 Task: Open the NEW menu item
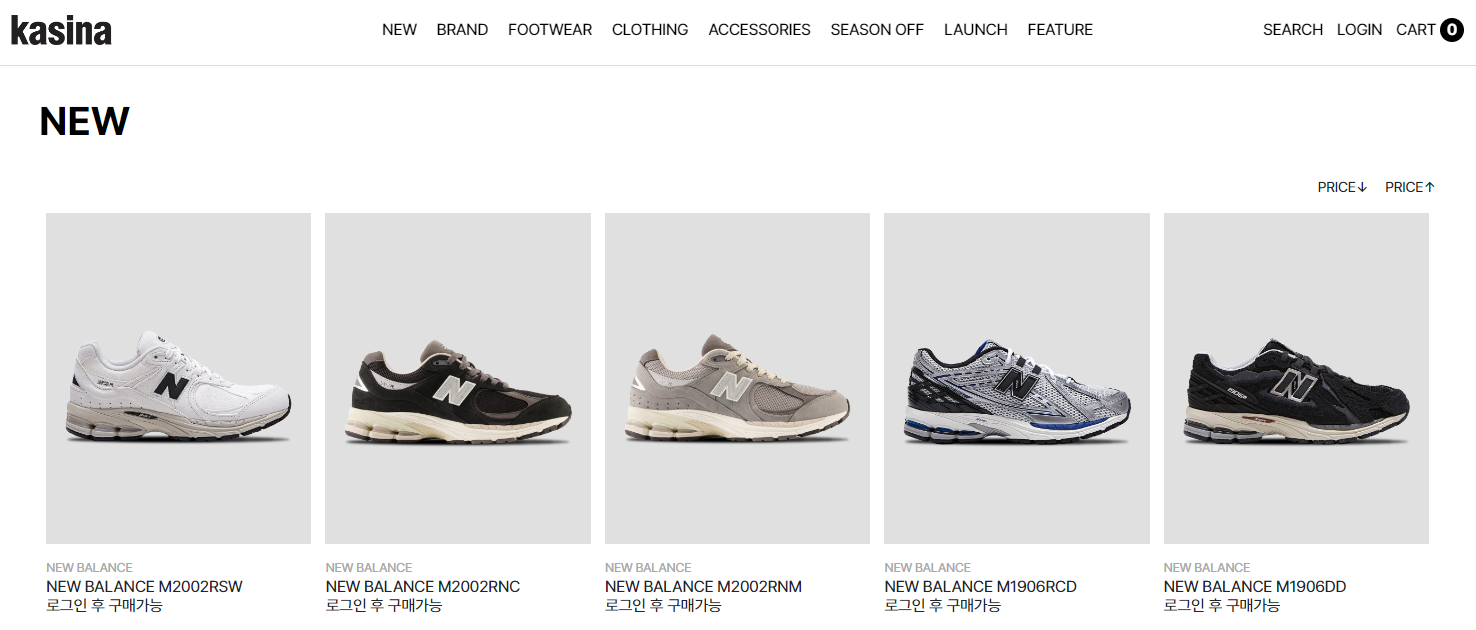point(399,30)
